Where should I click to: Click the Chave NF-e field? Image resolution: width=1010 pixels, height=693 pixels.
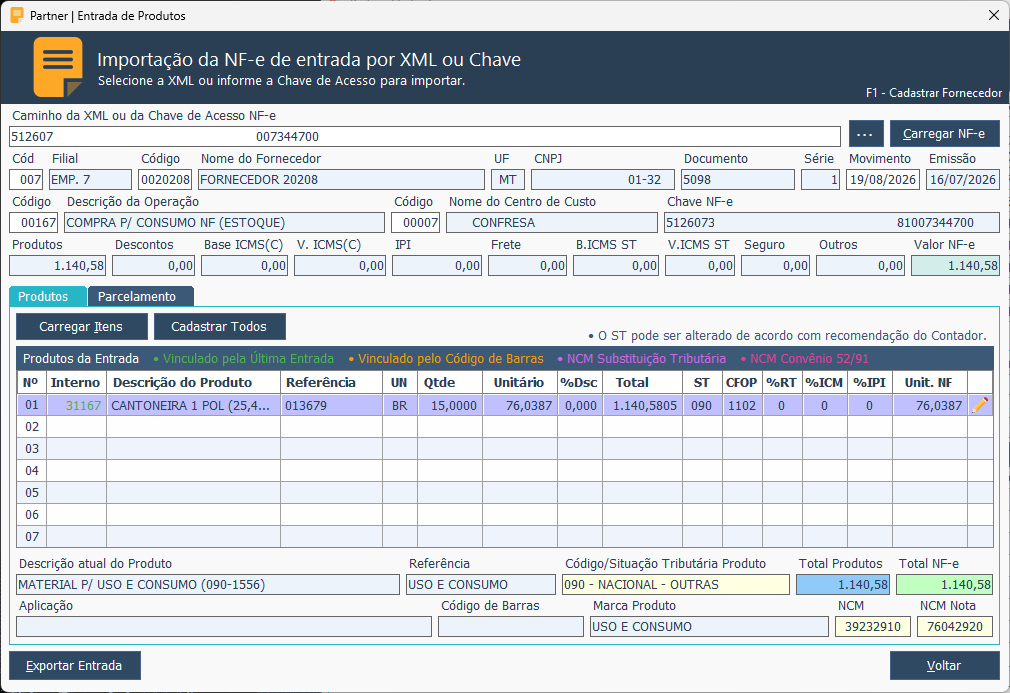pyautogui.click(x=832, y=223)
